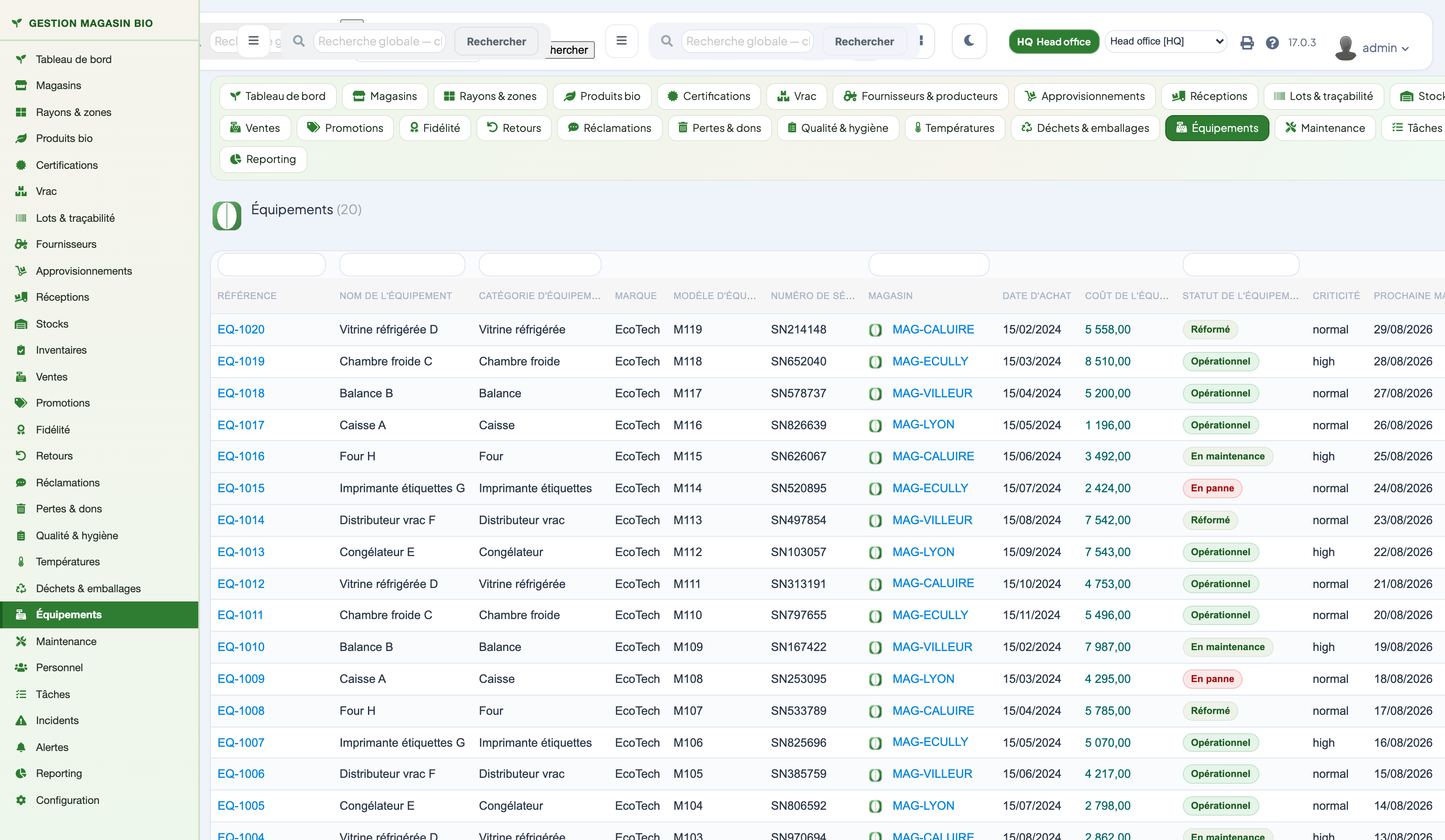Open Incidents in the sidebar
The image size is (1445, 840).
click(100, 720)
